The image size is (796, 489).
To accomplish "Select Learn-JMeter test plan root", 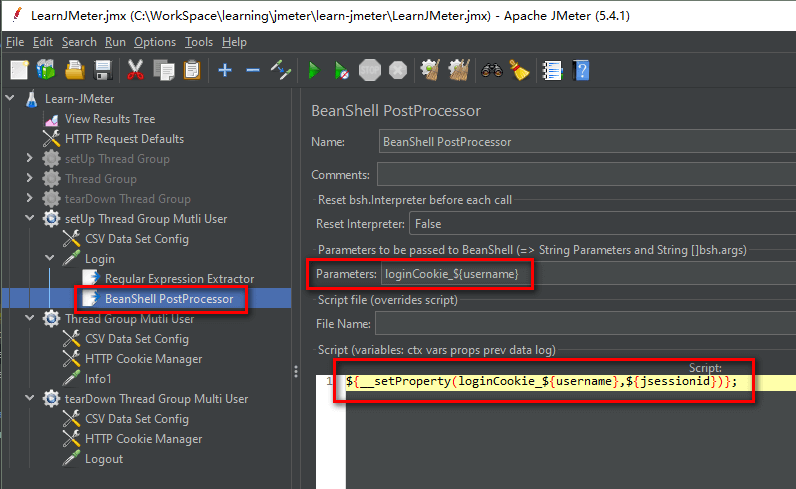I will 79,99.
